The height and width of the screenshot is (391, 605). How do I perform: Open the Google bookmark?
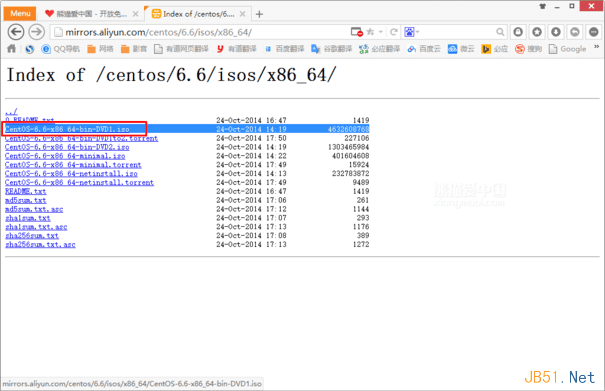[568, 49]
